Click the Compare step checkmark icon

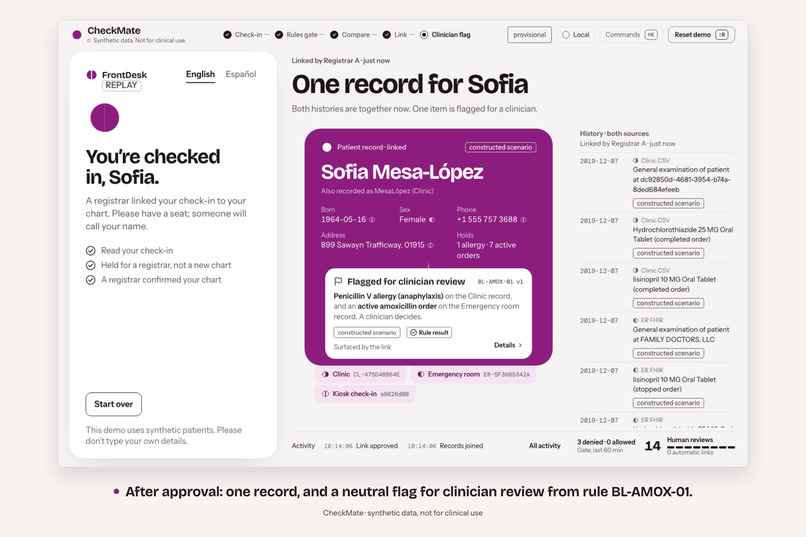tap(334, 34)
